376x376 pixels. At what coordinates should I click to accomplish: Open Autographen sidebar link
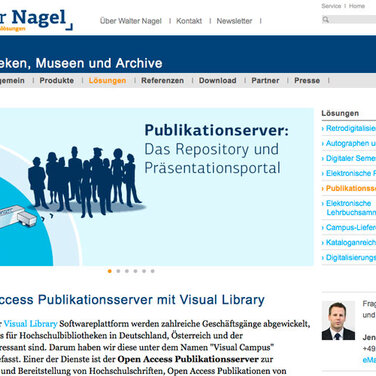click(x=351, y=143)
